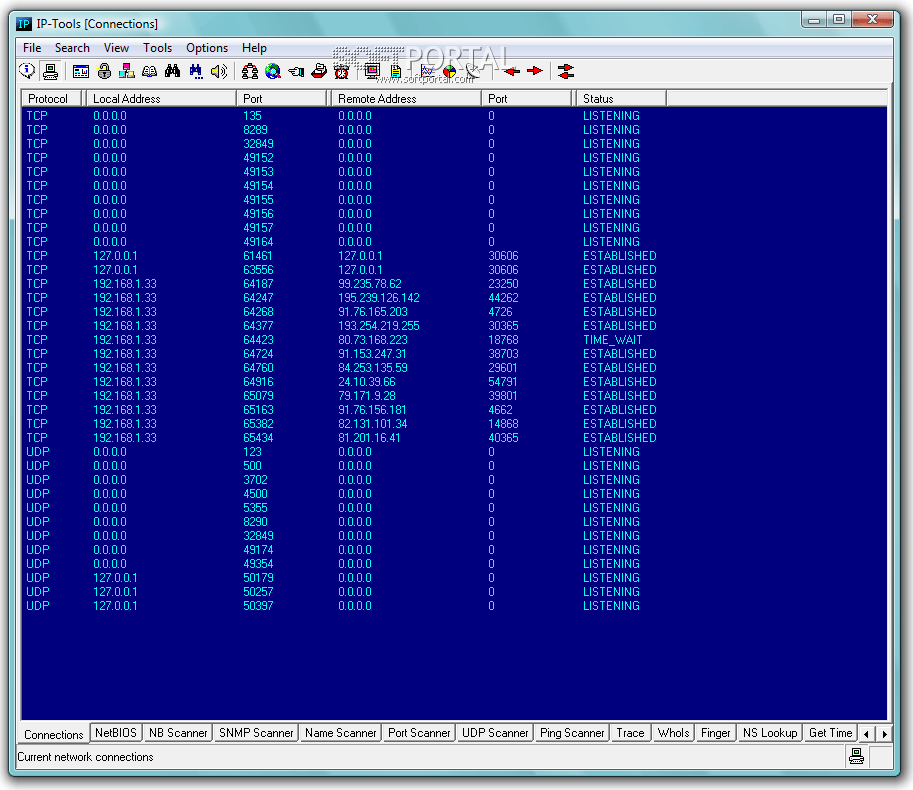Viewport: 913px width, 790px height.
Task: Switch to the SNMP Scanner tab
Action: coord(256,732)
